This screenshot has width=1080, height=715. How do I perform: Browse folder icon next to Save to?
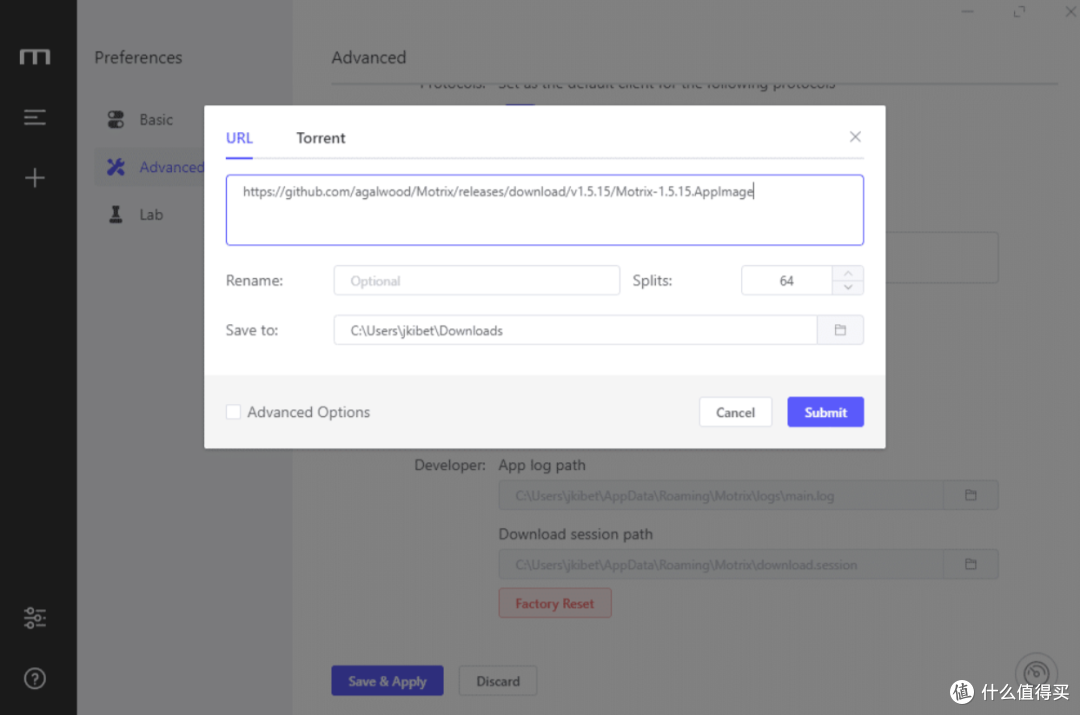(x=840, y=330)
